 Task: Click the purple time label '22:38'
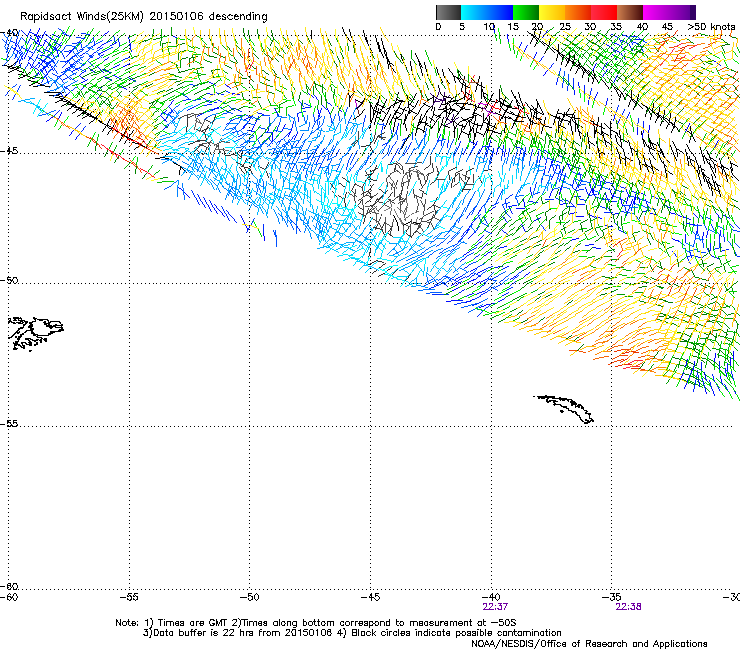coord(628,607)
